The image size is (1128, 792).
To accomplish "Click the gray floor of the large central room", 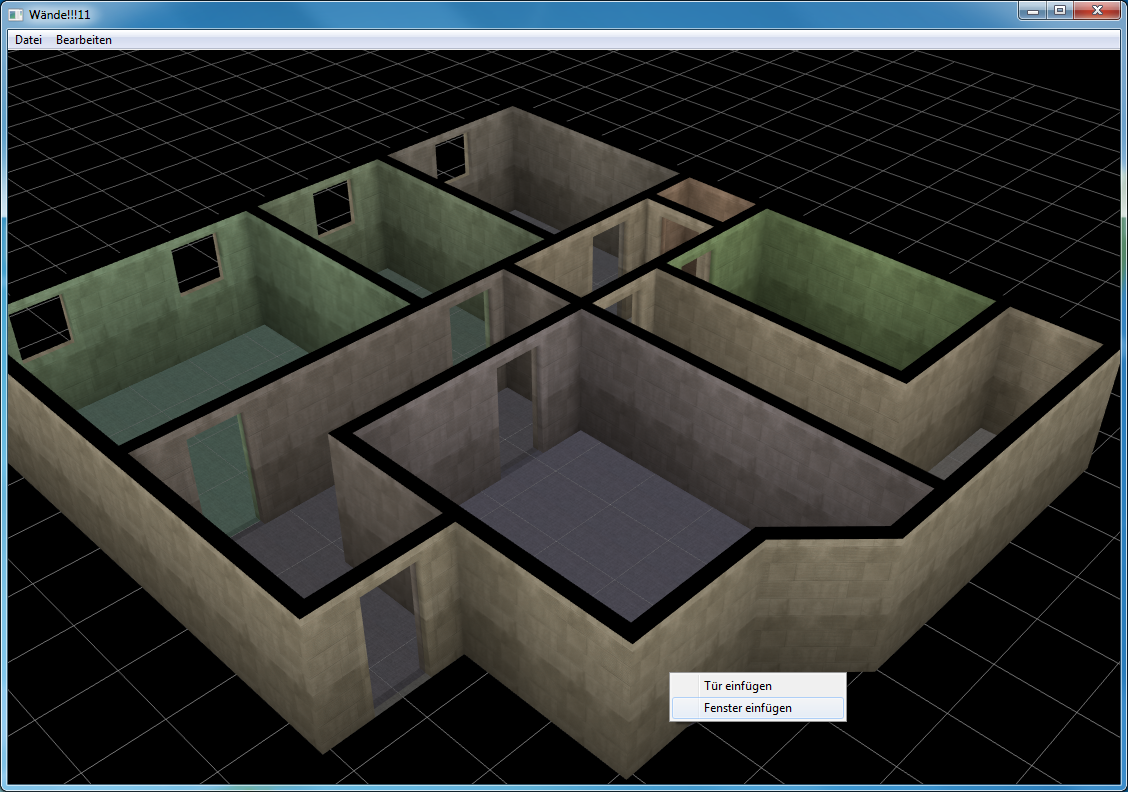I will pos(600,520).
